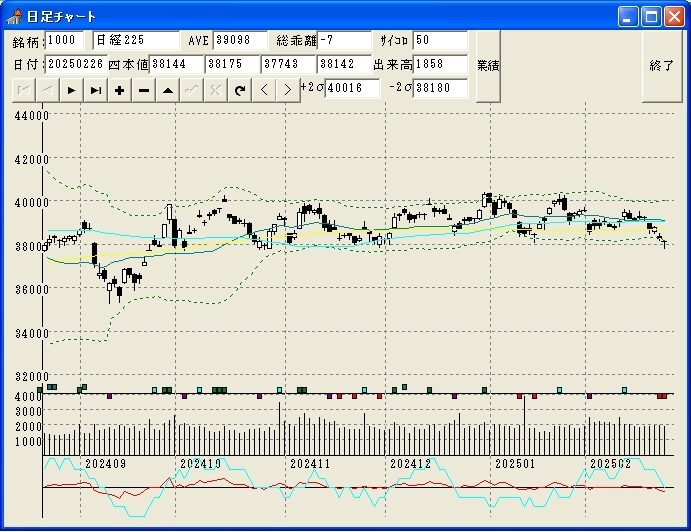This screenshot has height=532, width=691.
Task: Click the ｻｲｺﾛ field showing 50
Action: point(440,40)
